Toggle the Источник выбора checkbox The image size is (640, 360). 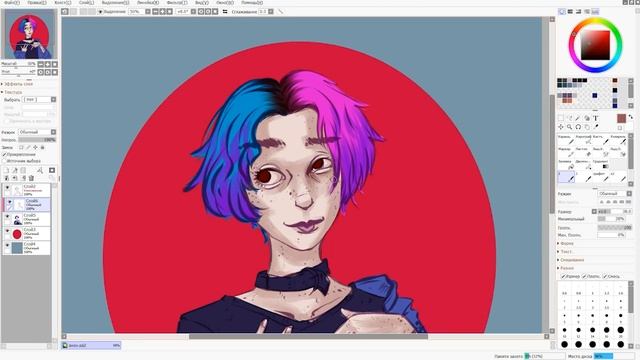(4, 161)
